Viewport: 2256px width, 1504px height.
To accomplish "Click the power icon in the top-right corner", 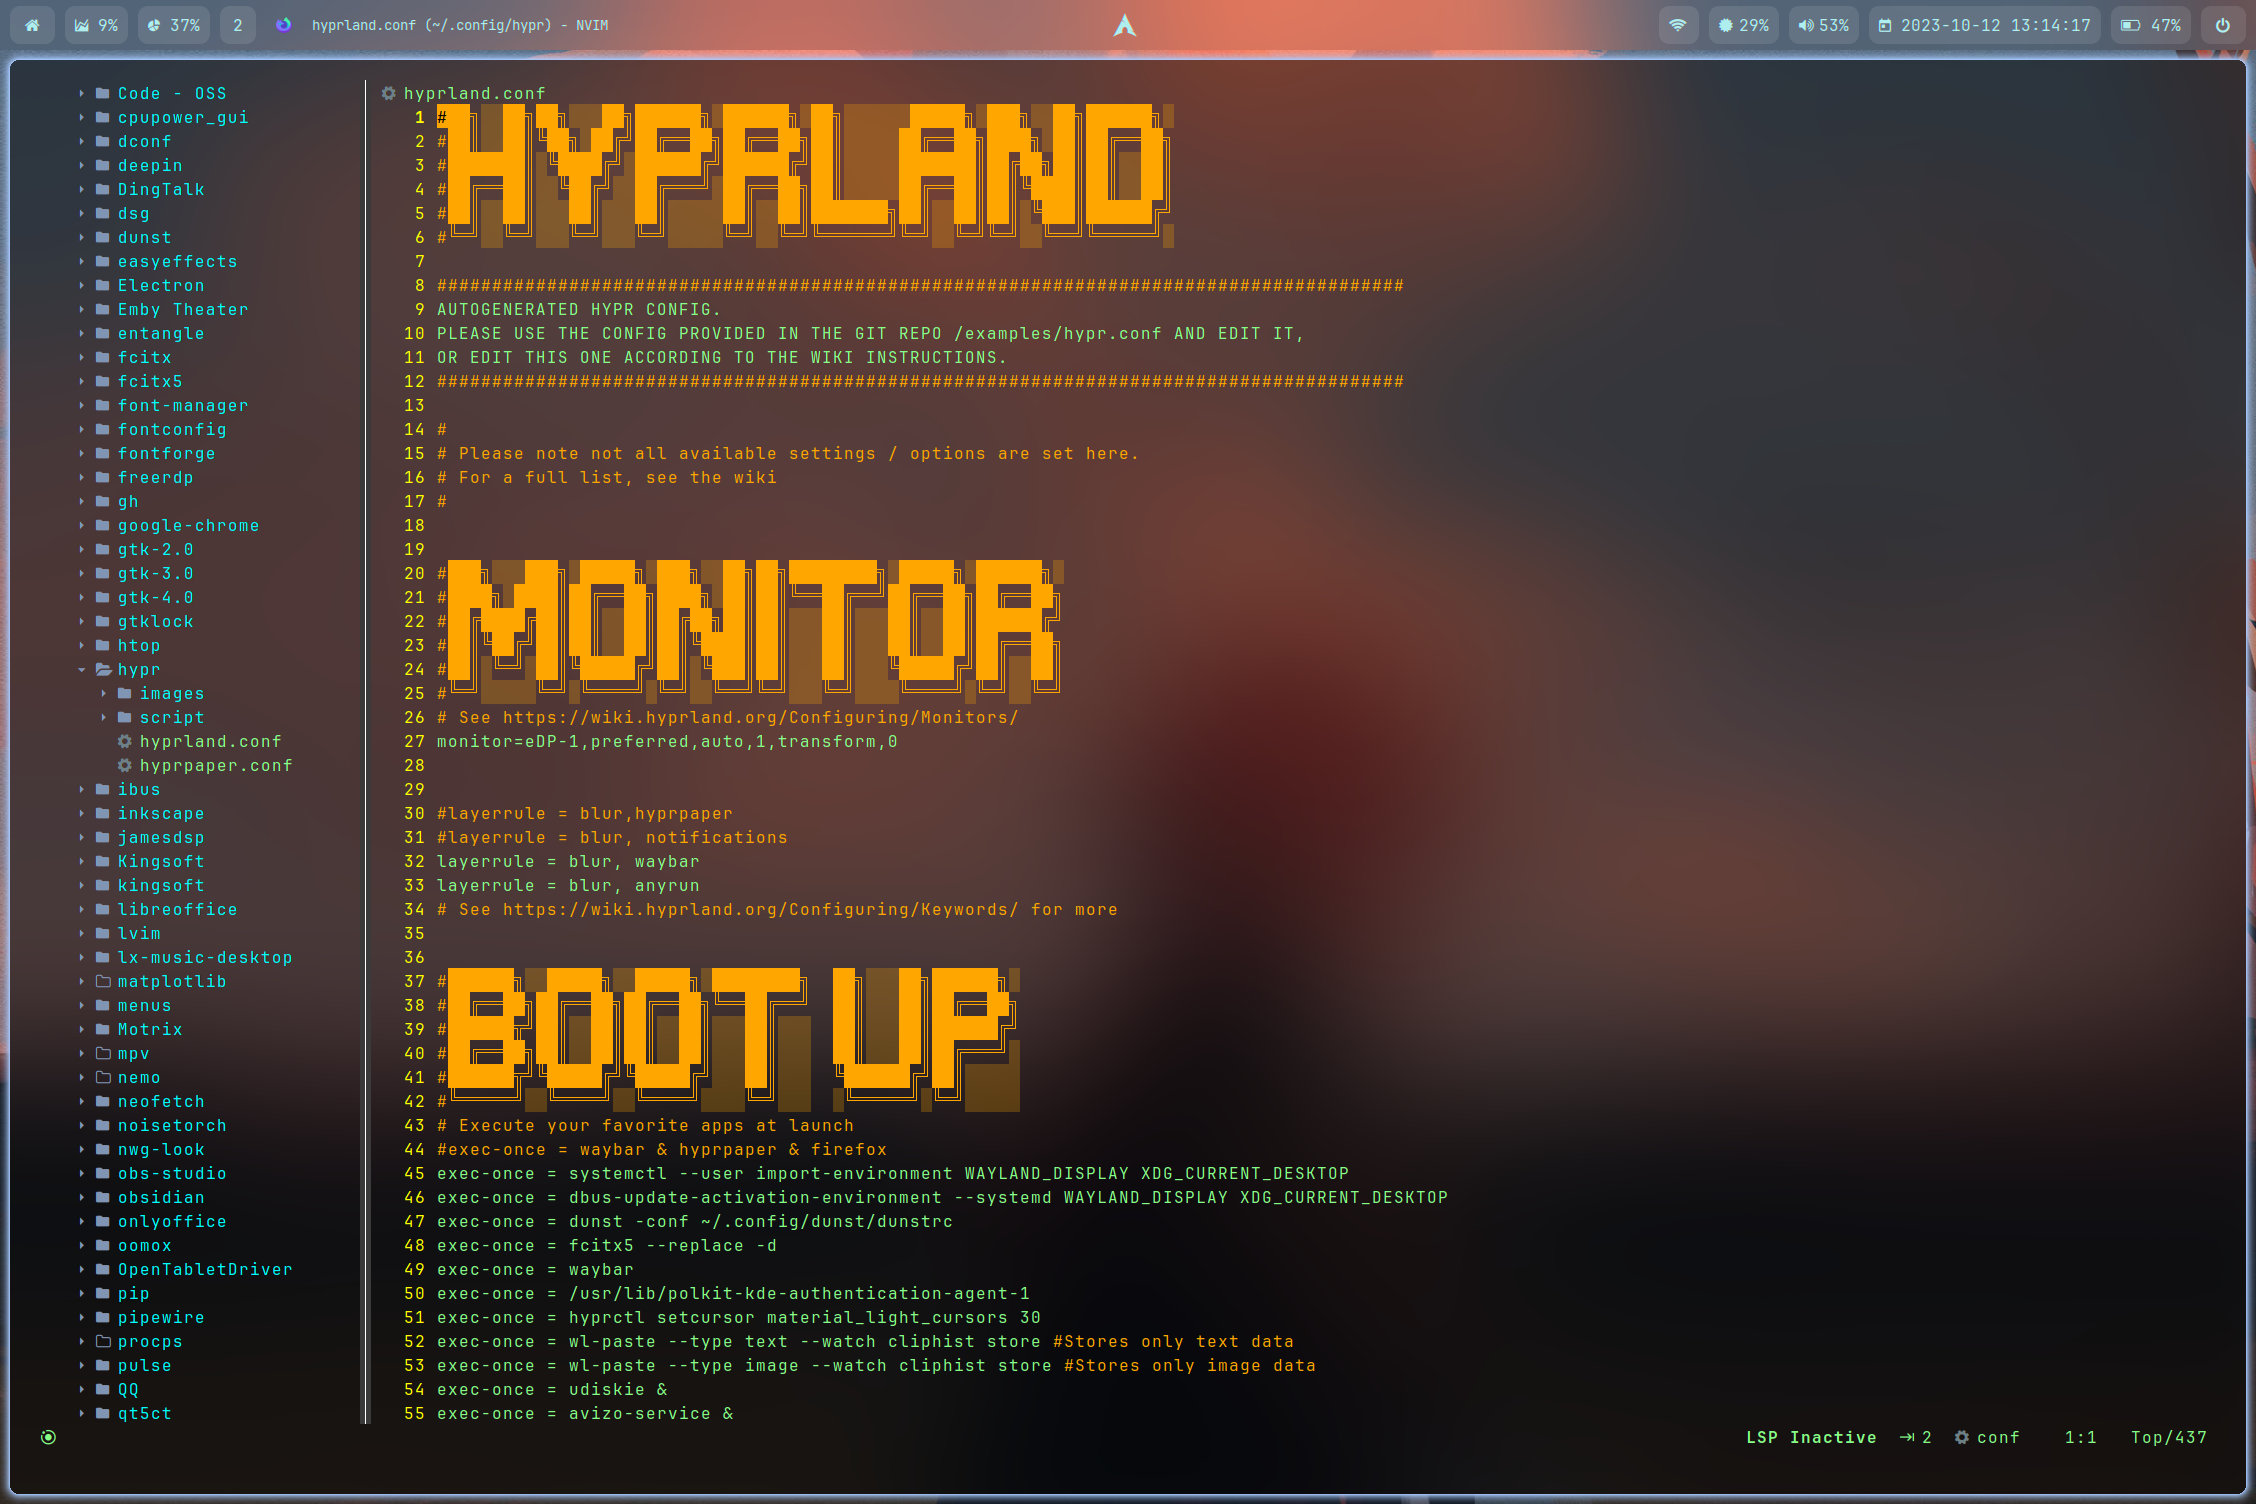I will coord(2222,25).
